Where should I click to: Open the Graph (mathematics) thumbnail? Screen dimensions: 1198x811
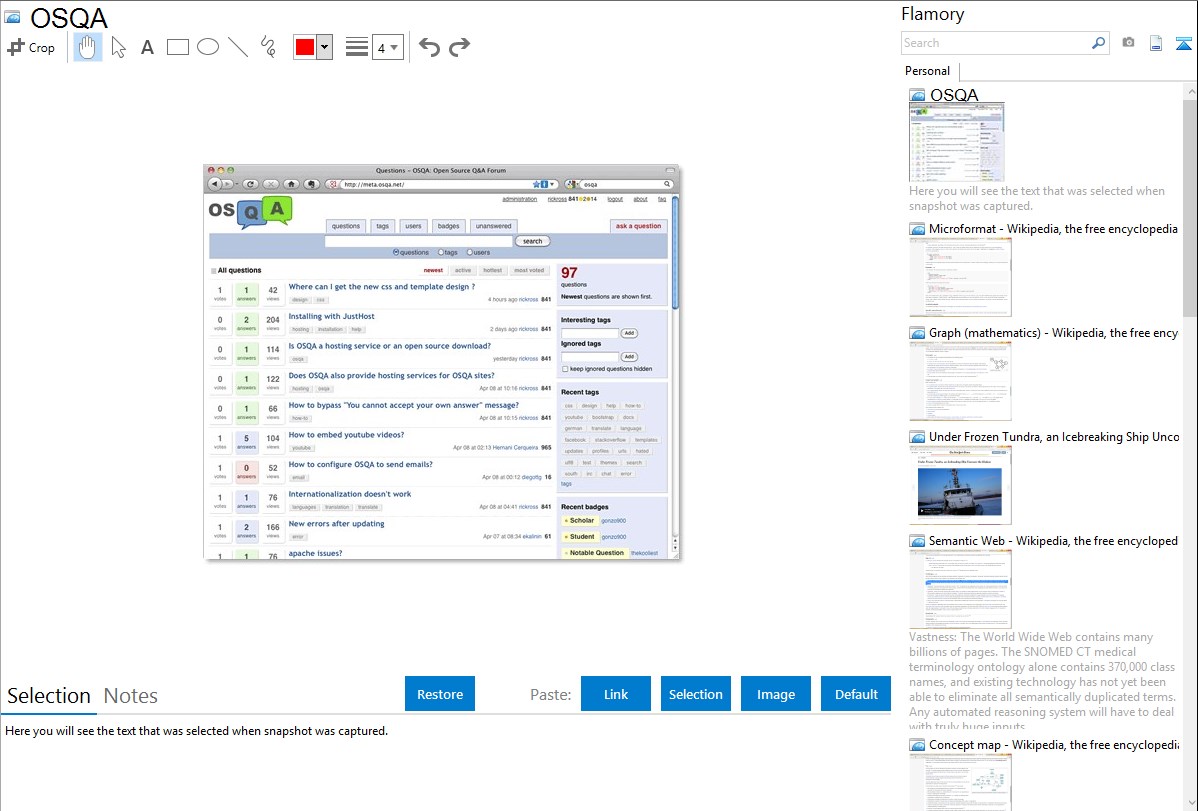(x=960, y=381)
